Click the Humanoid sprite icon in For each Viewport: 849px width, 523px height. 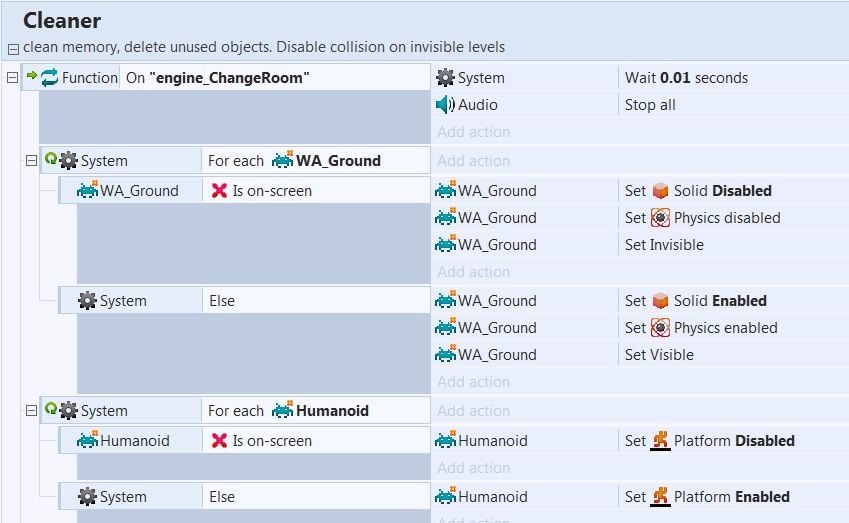pos(282,411)
